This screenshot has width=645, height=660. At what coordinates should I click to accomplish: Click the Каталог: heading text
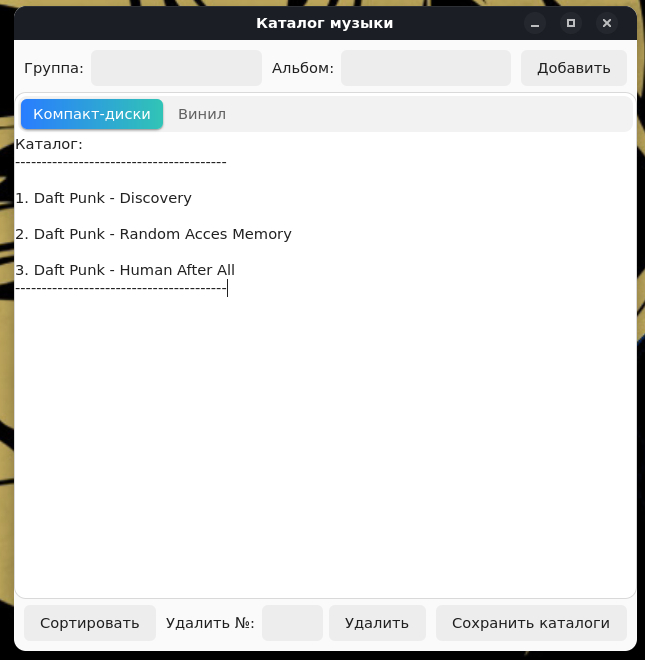[x=49, y=144]
